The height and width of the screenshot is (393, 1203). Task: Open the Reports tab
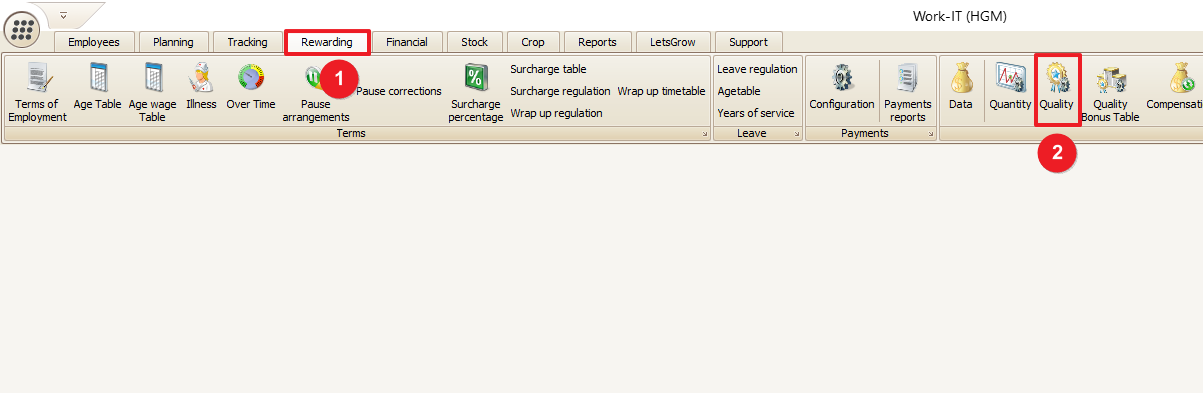coord(598,42)
